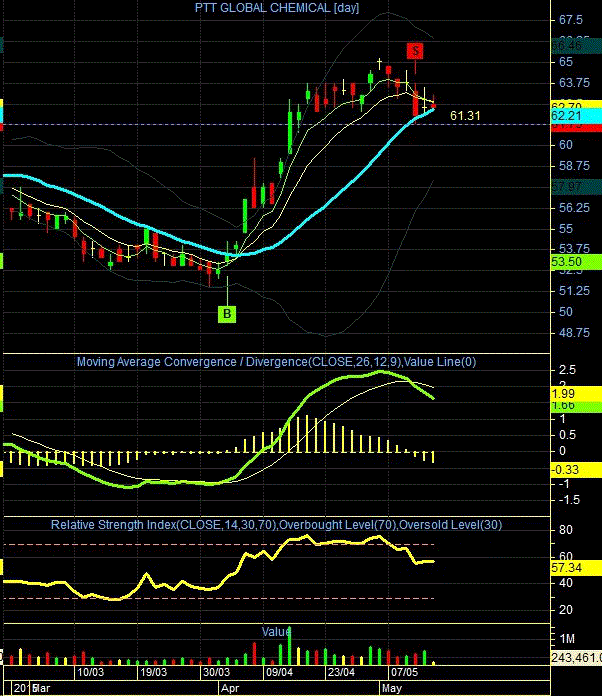This screenshot has width=602, height=696.
Task: Click the 09/04 date axis label
Action: (279, 672)
